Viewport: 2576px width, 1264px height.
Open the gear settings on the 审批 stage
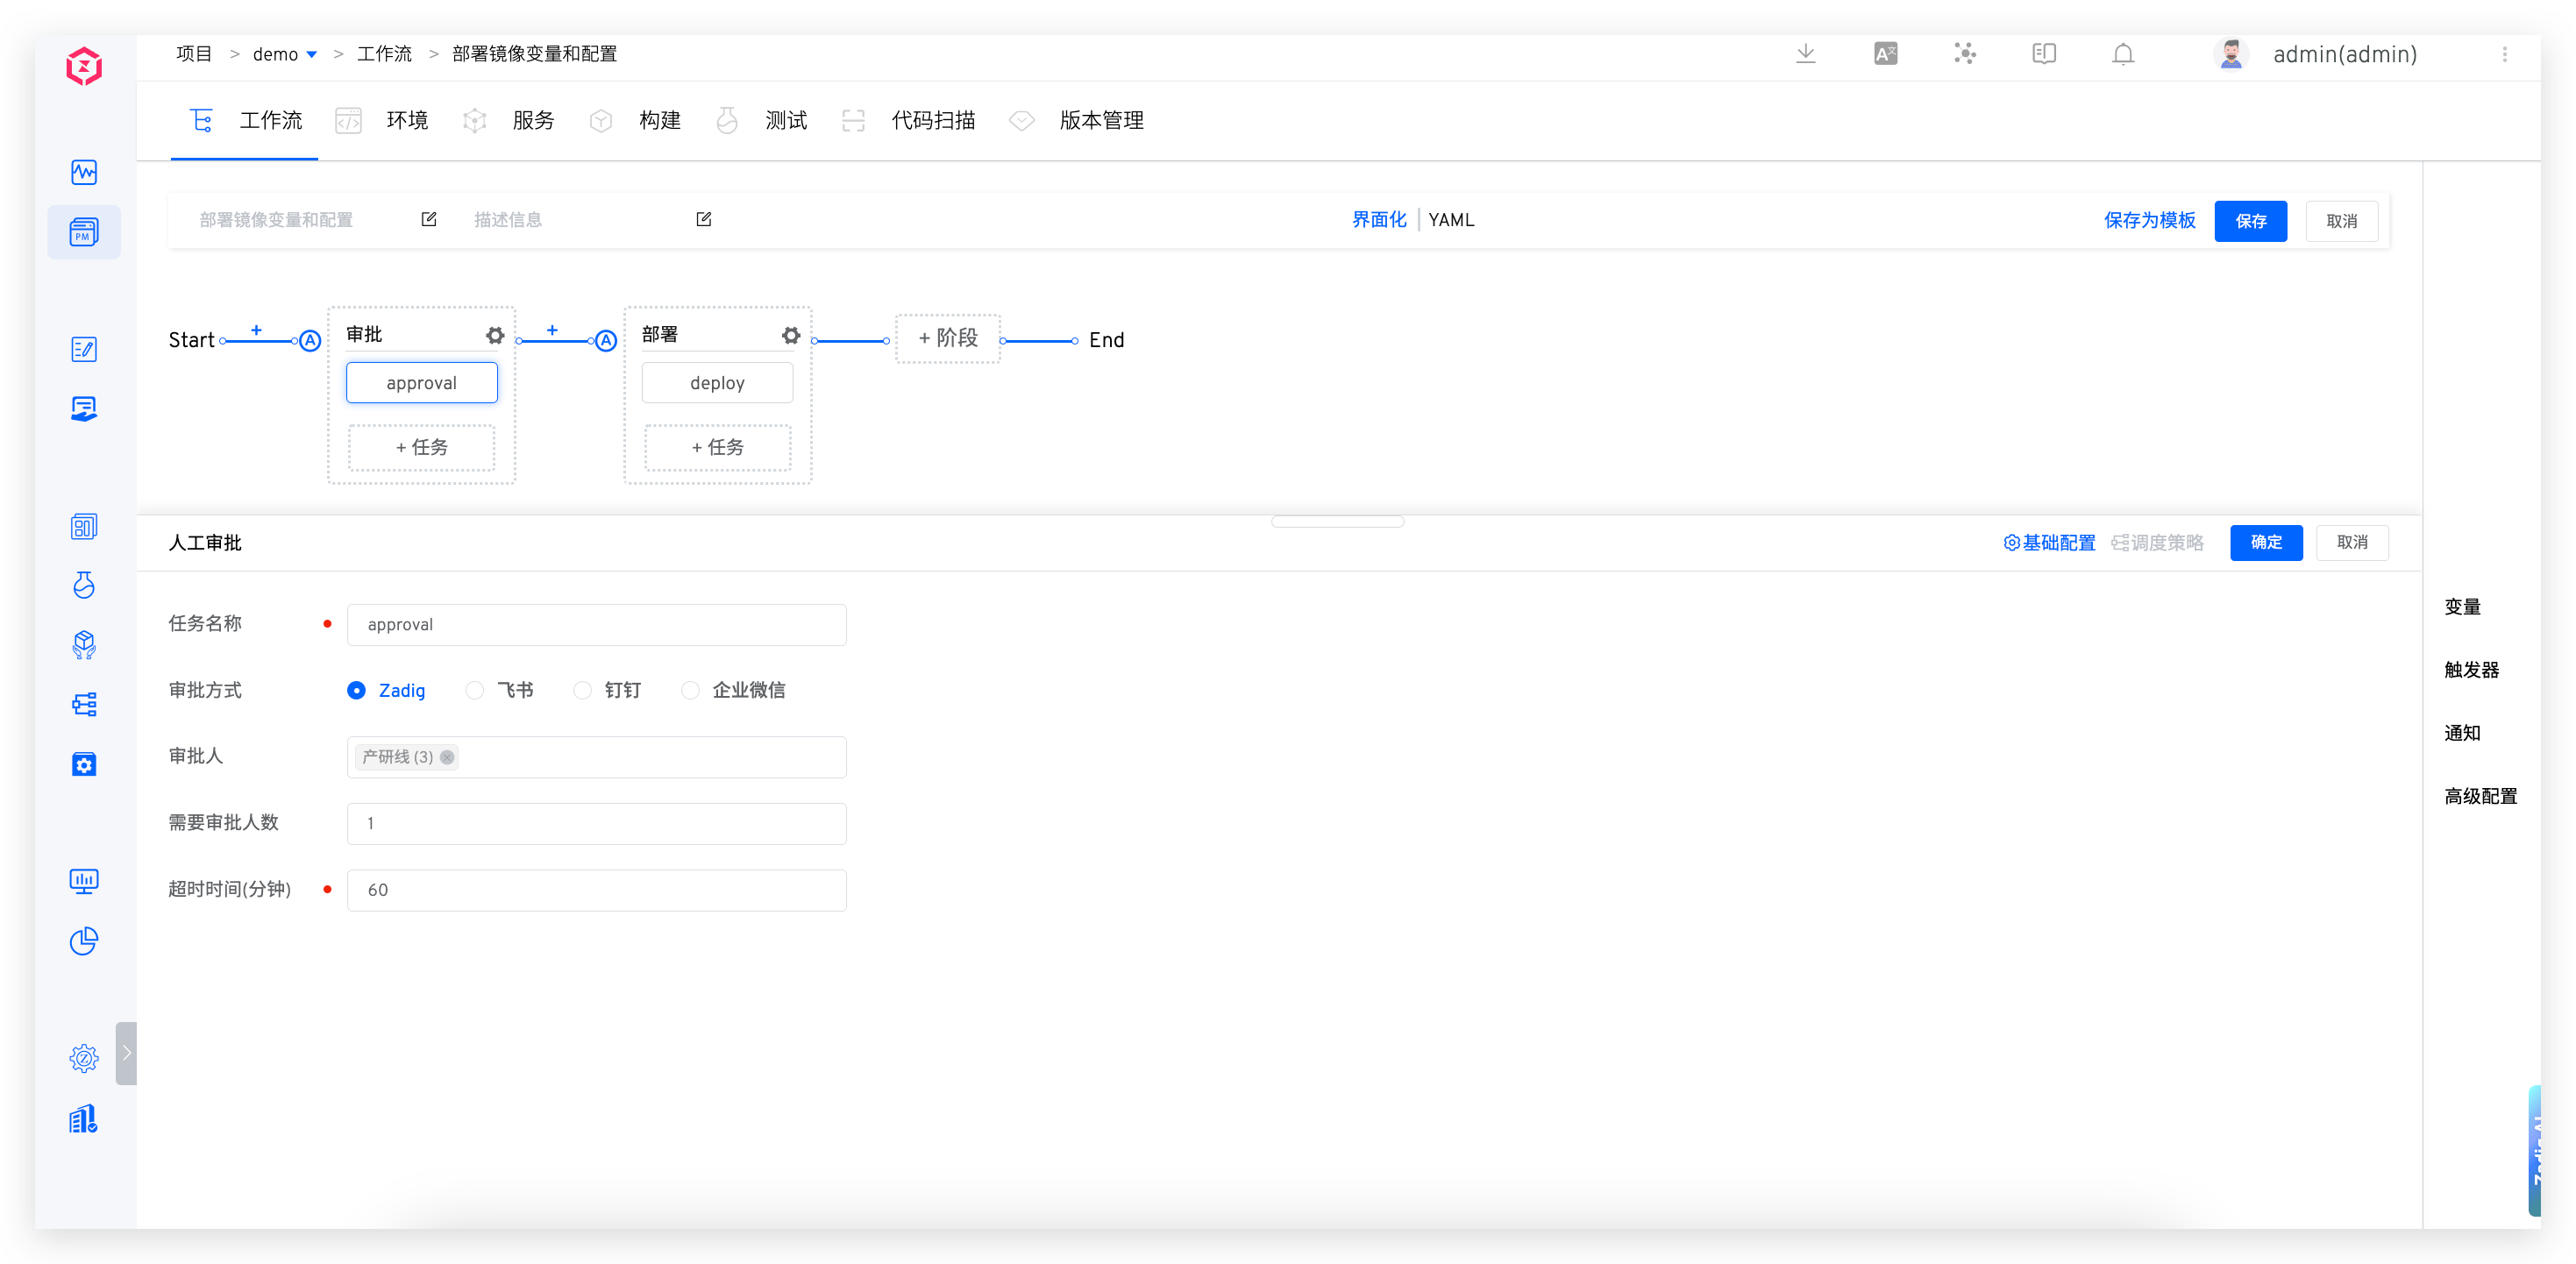[495, 336]
